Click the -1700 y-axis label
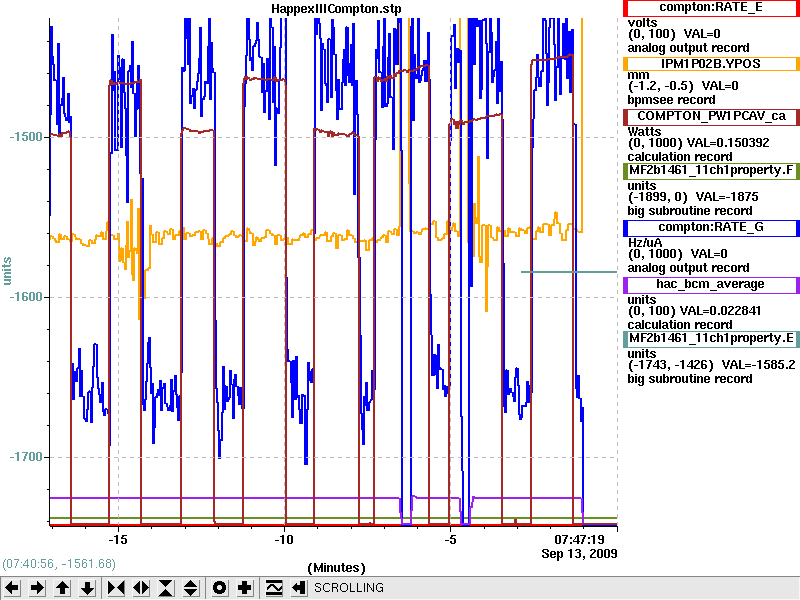800x600 pixels. [26, 457]
